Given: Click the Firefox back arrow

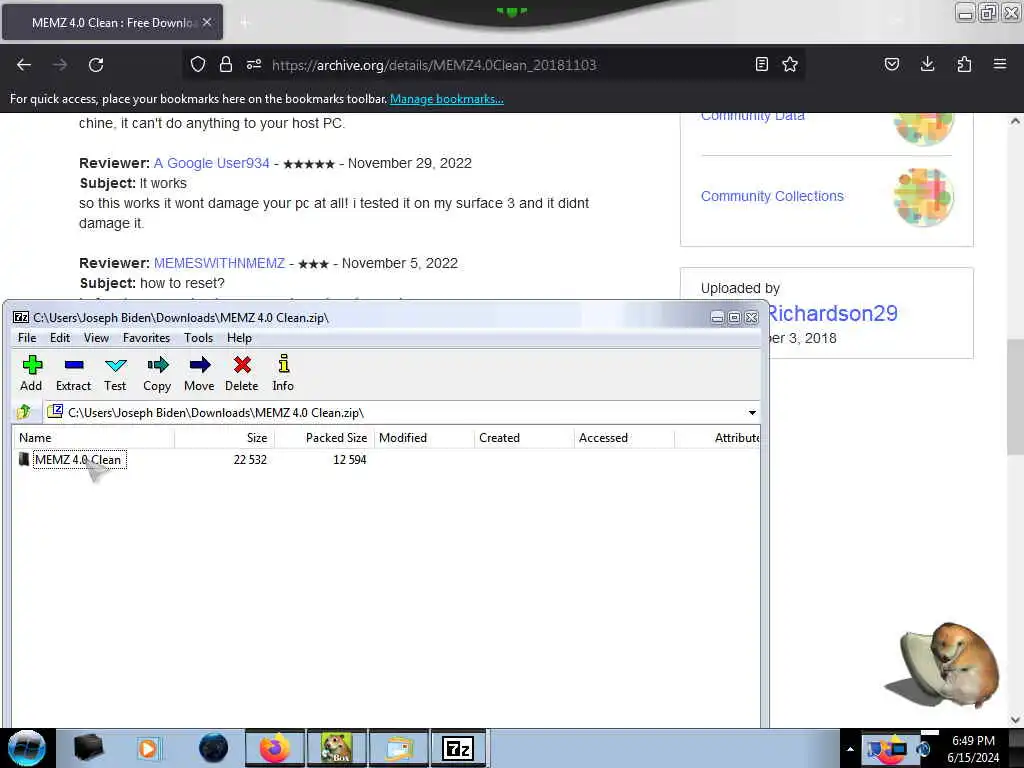Looking at the screenshot, I should click(x=24, y=65).
